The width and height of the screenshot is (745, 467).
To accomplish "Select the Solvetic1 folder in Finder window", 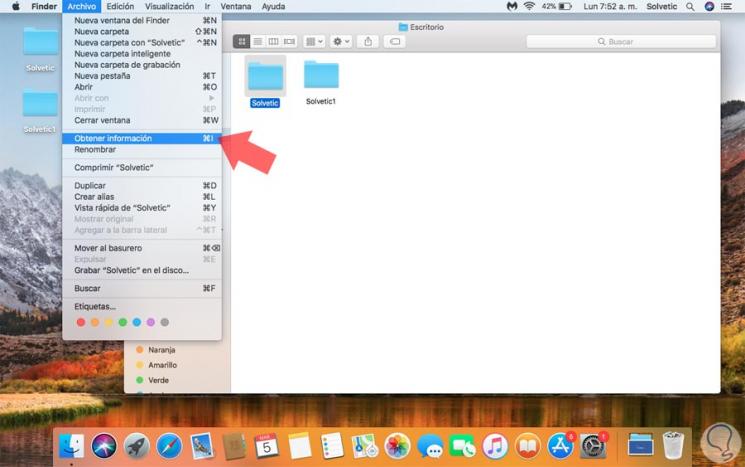I will coord(321,80).
